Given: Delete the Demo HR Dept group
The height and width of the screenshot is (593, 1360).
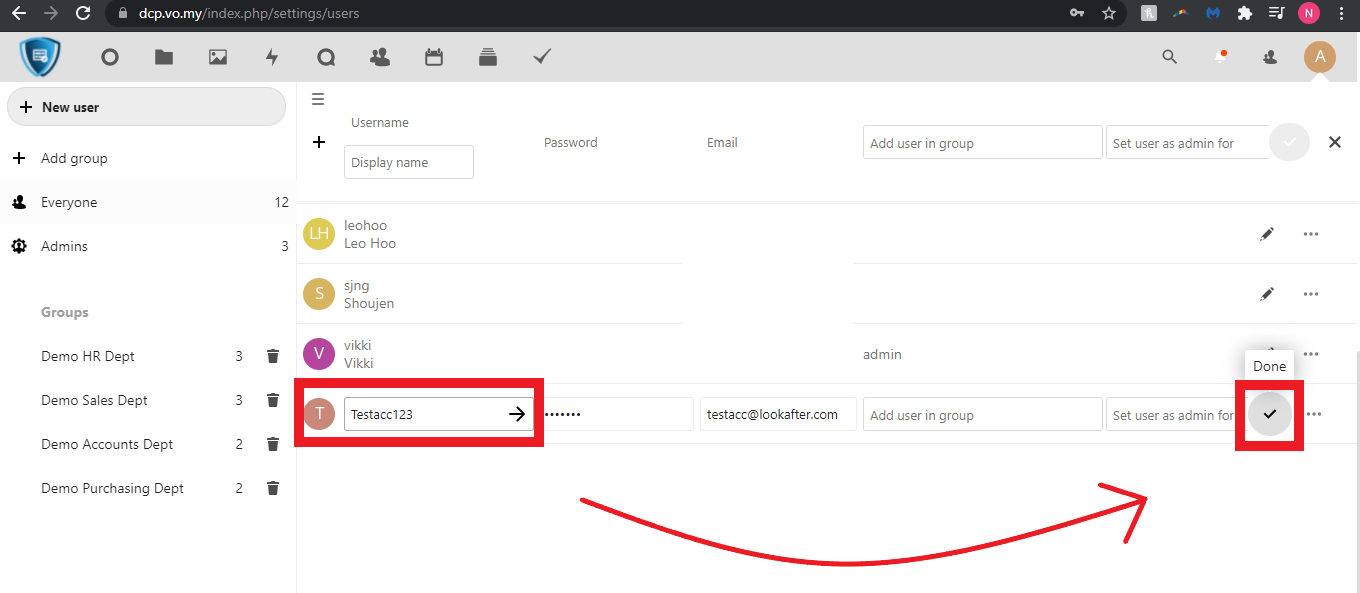Looking at the screenshot, I should pyautogui.click(x=272, y=356).
